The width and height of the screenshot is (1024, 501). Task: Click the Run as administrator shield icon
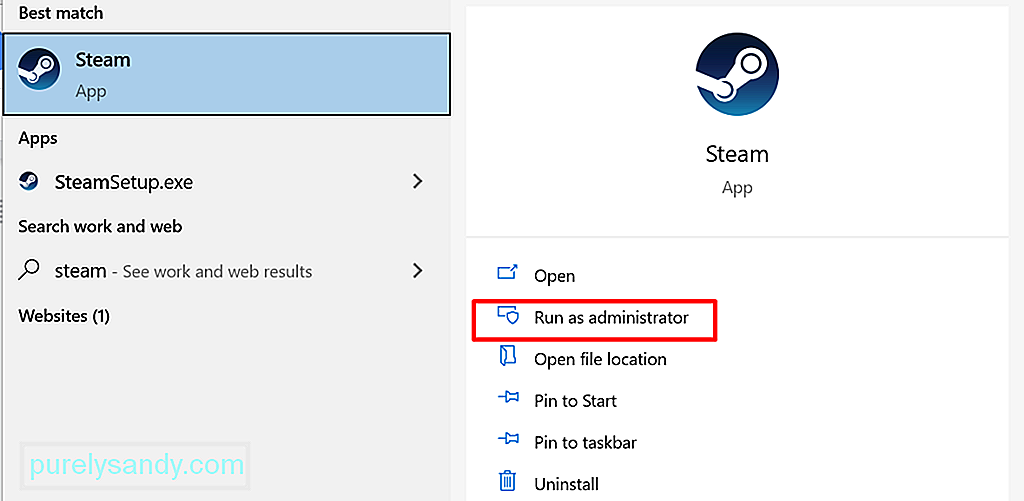(x=507, y=315)
